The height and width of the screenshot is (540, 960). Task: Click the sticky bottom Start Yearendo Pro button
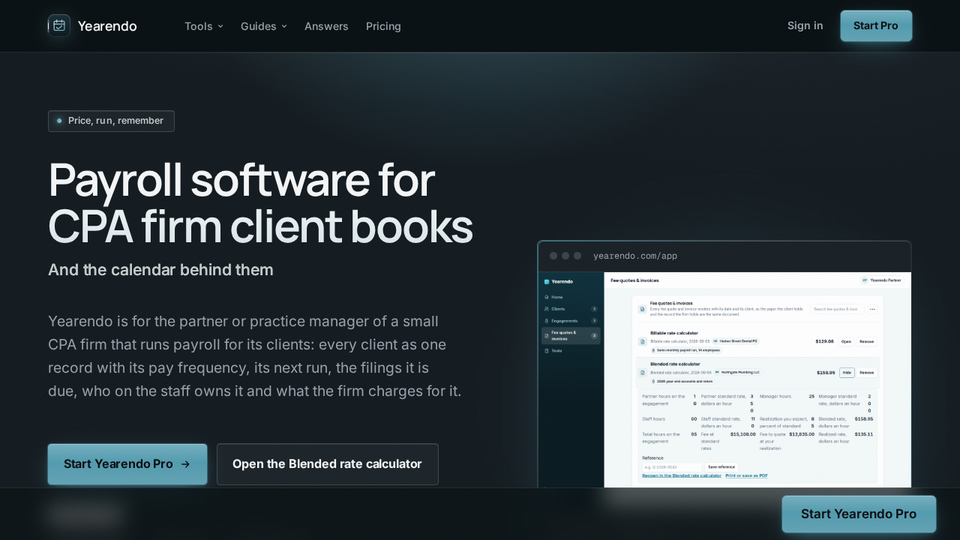coord(858,514)
